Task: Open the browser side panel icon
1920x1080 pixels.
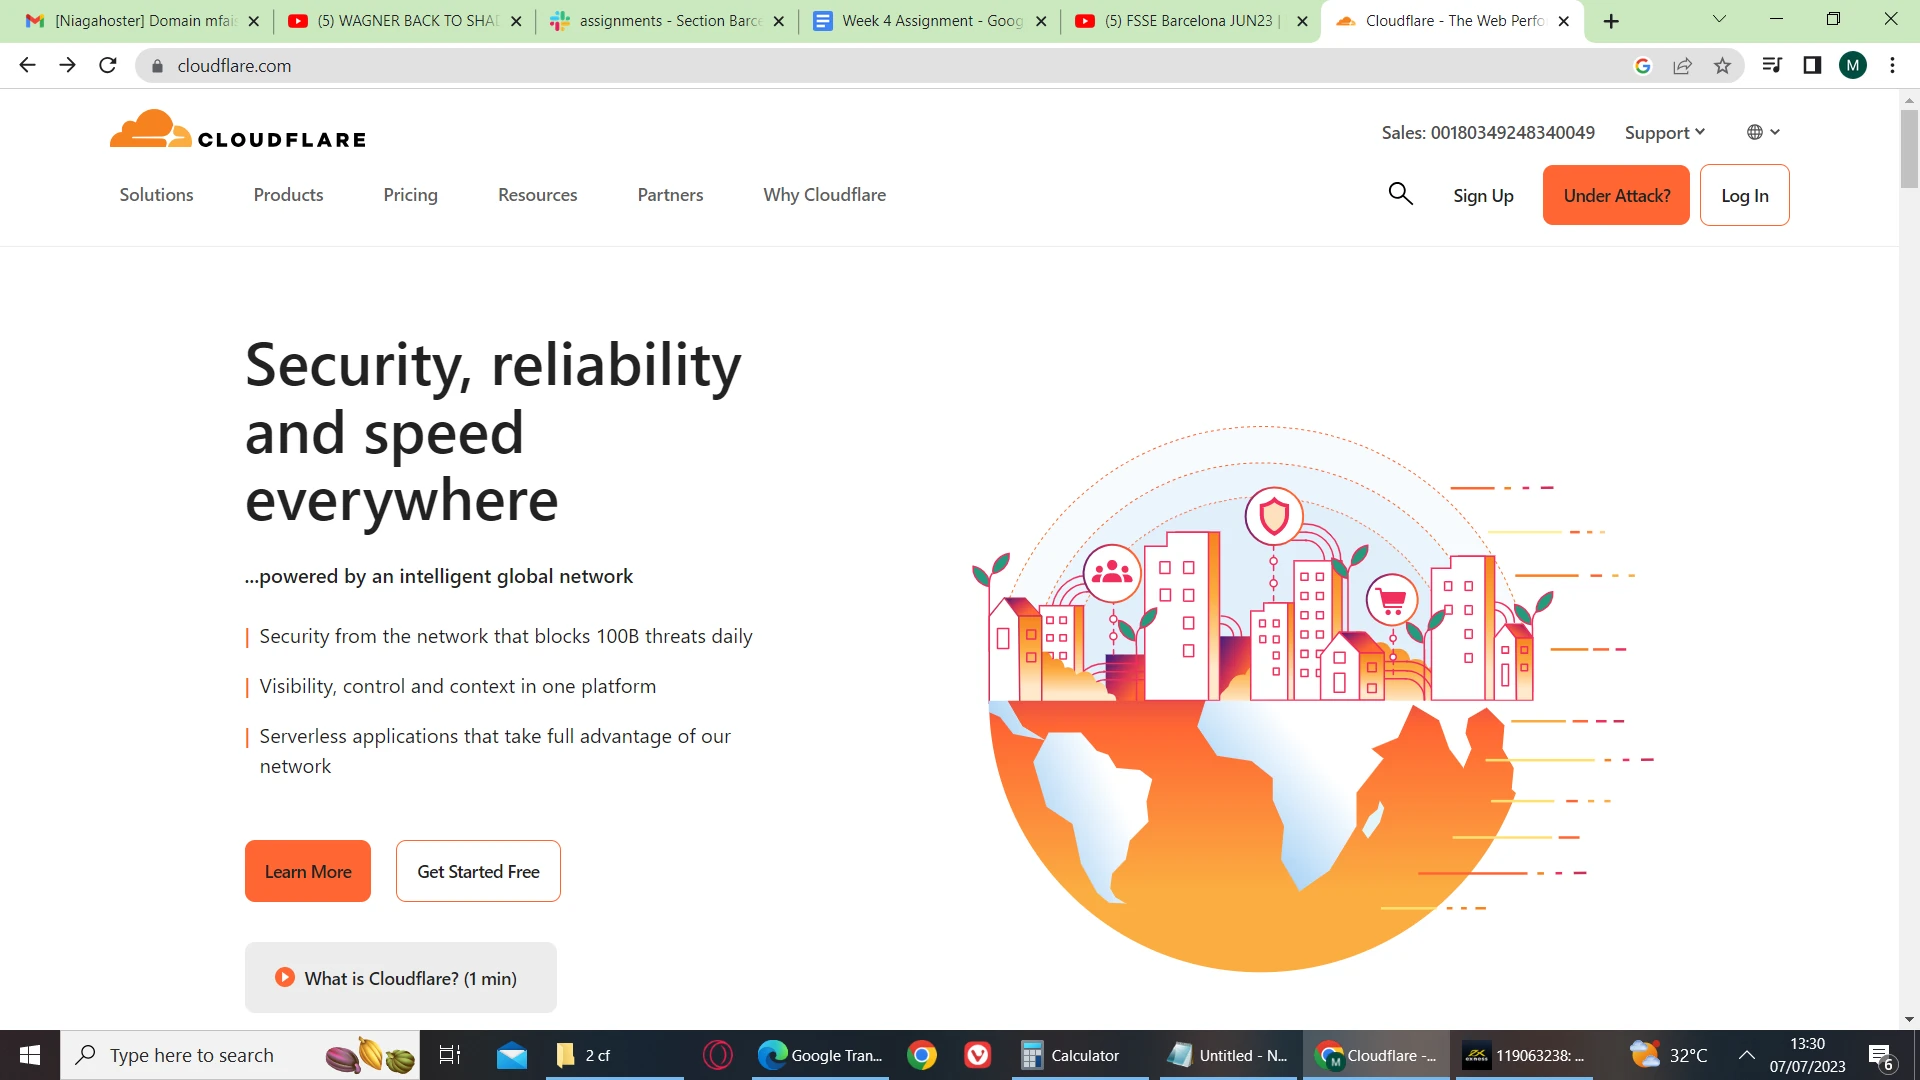Action: click(x=1812, y=66)
